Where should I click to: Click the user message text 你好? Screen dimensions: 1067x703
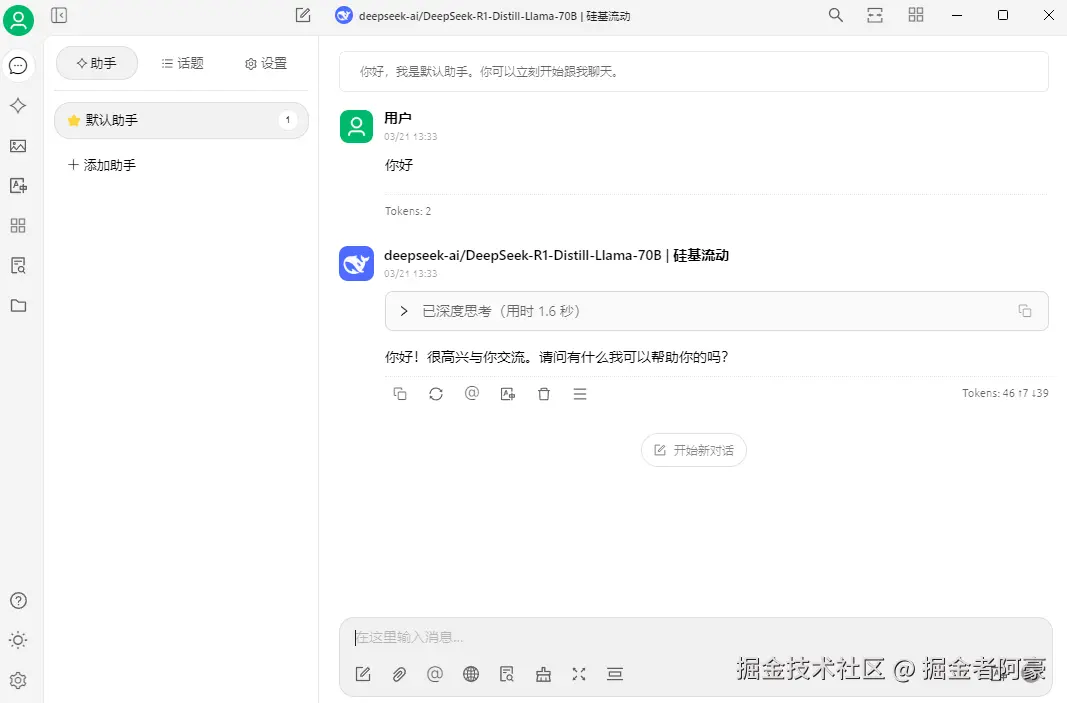point(399,165)
